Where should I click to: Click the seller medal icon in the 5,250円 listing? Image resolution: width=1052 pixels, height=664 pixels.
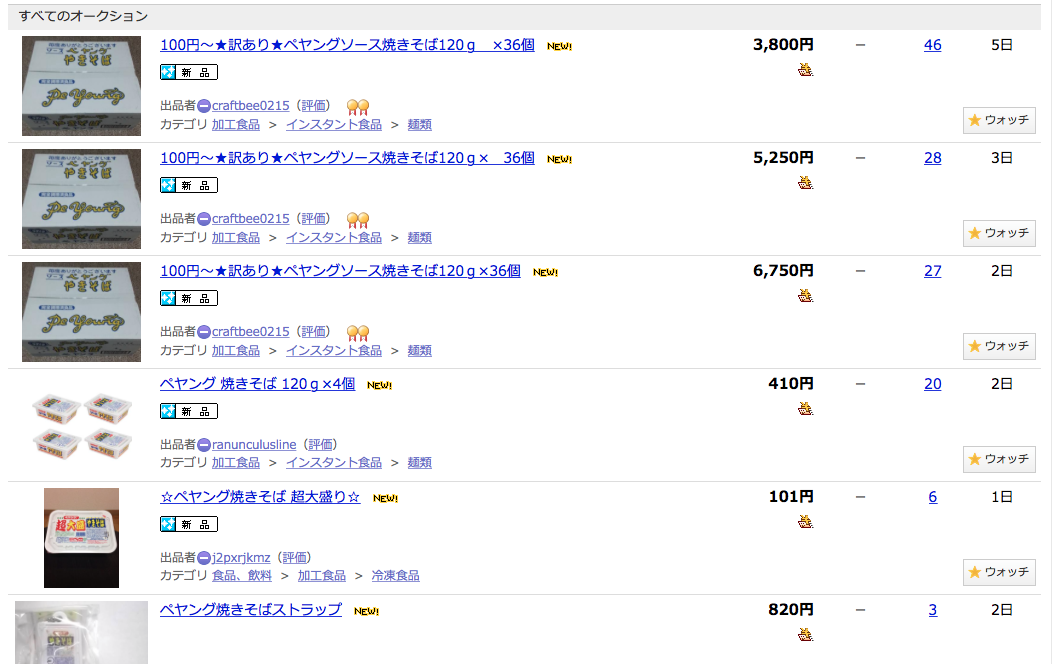(358, 220)
